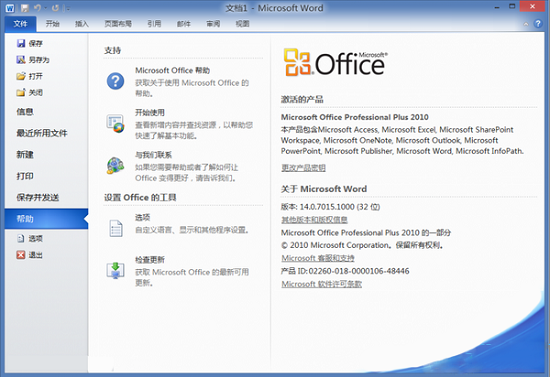Open the Customize Quick Access Toolbar dropdown
Screen dimensions: 550x377
68,8
